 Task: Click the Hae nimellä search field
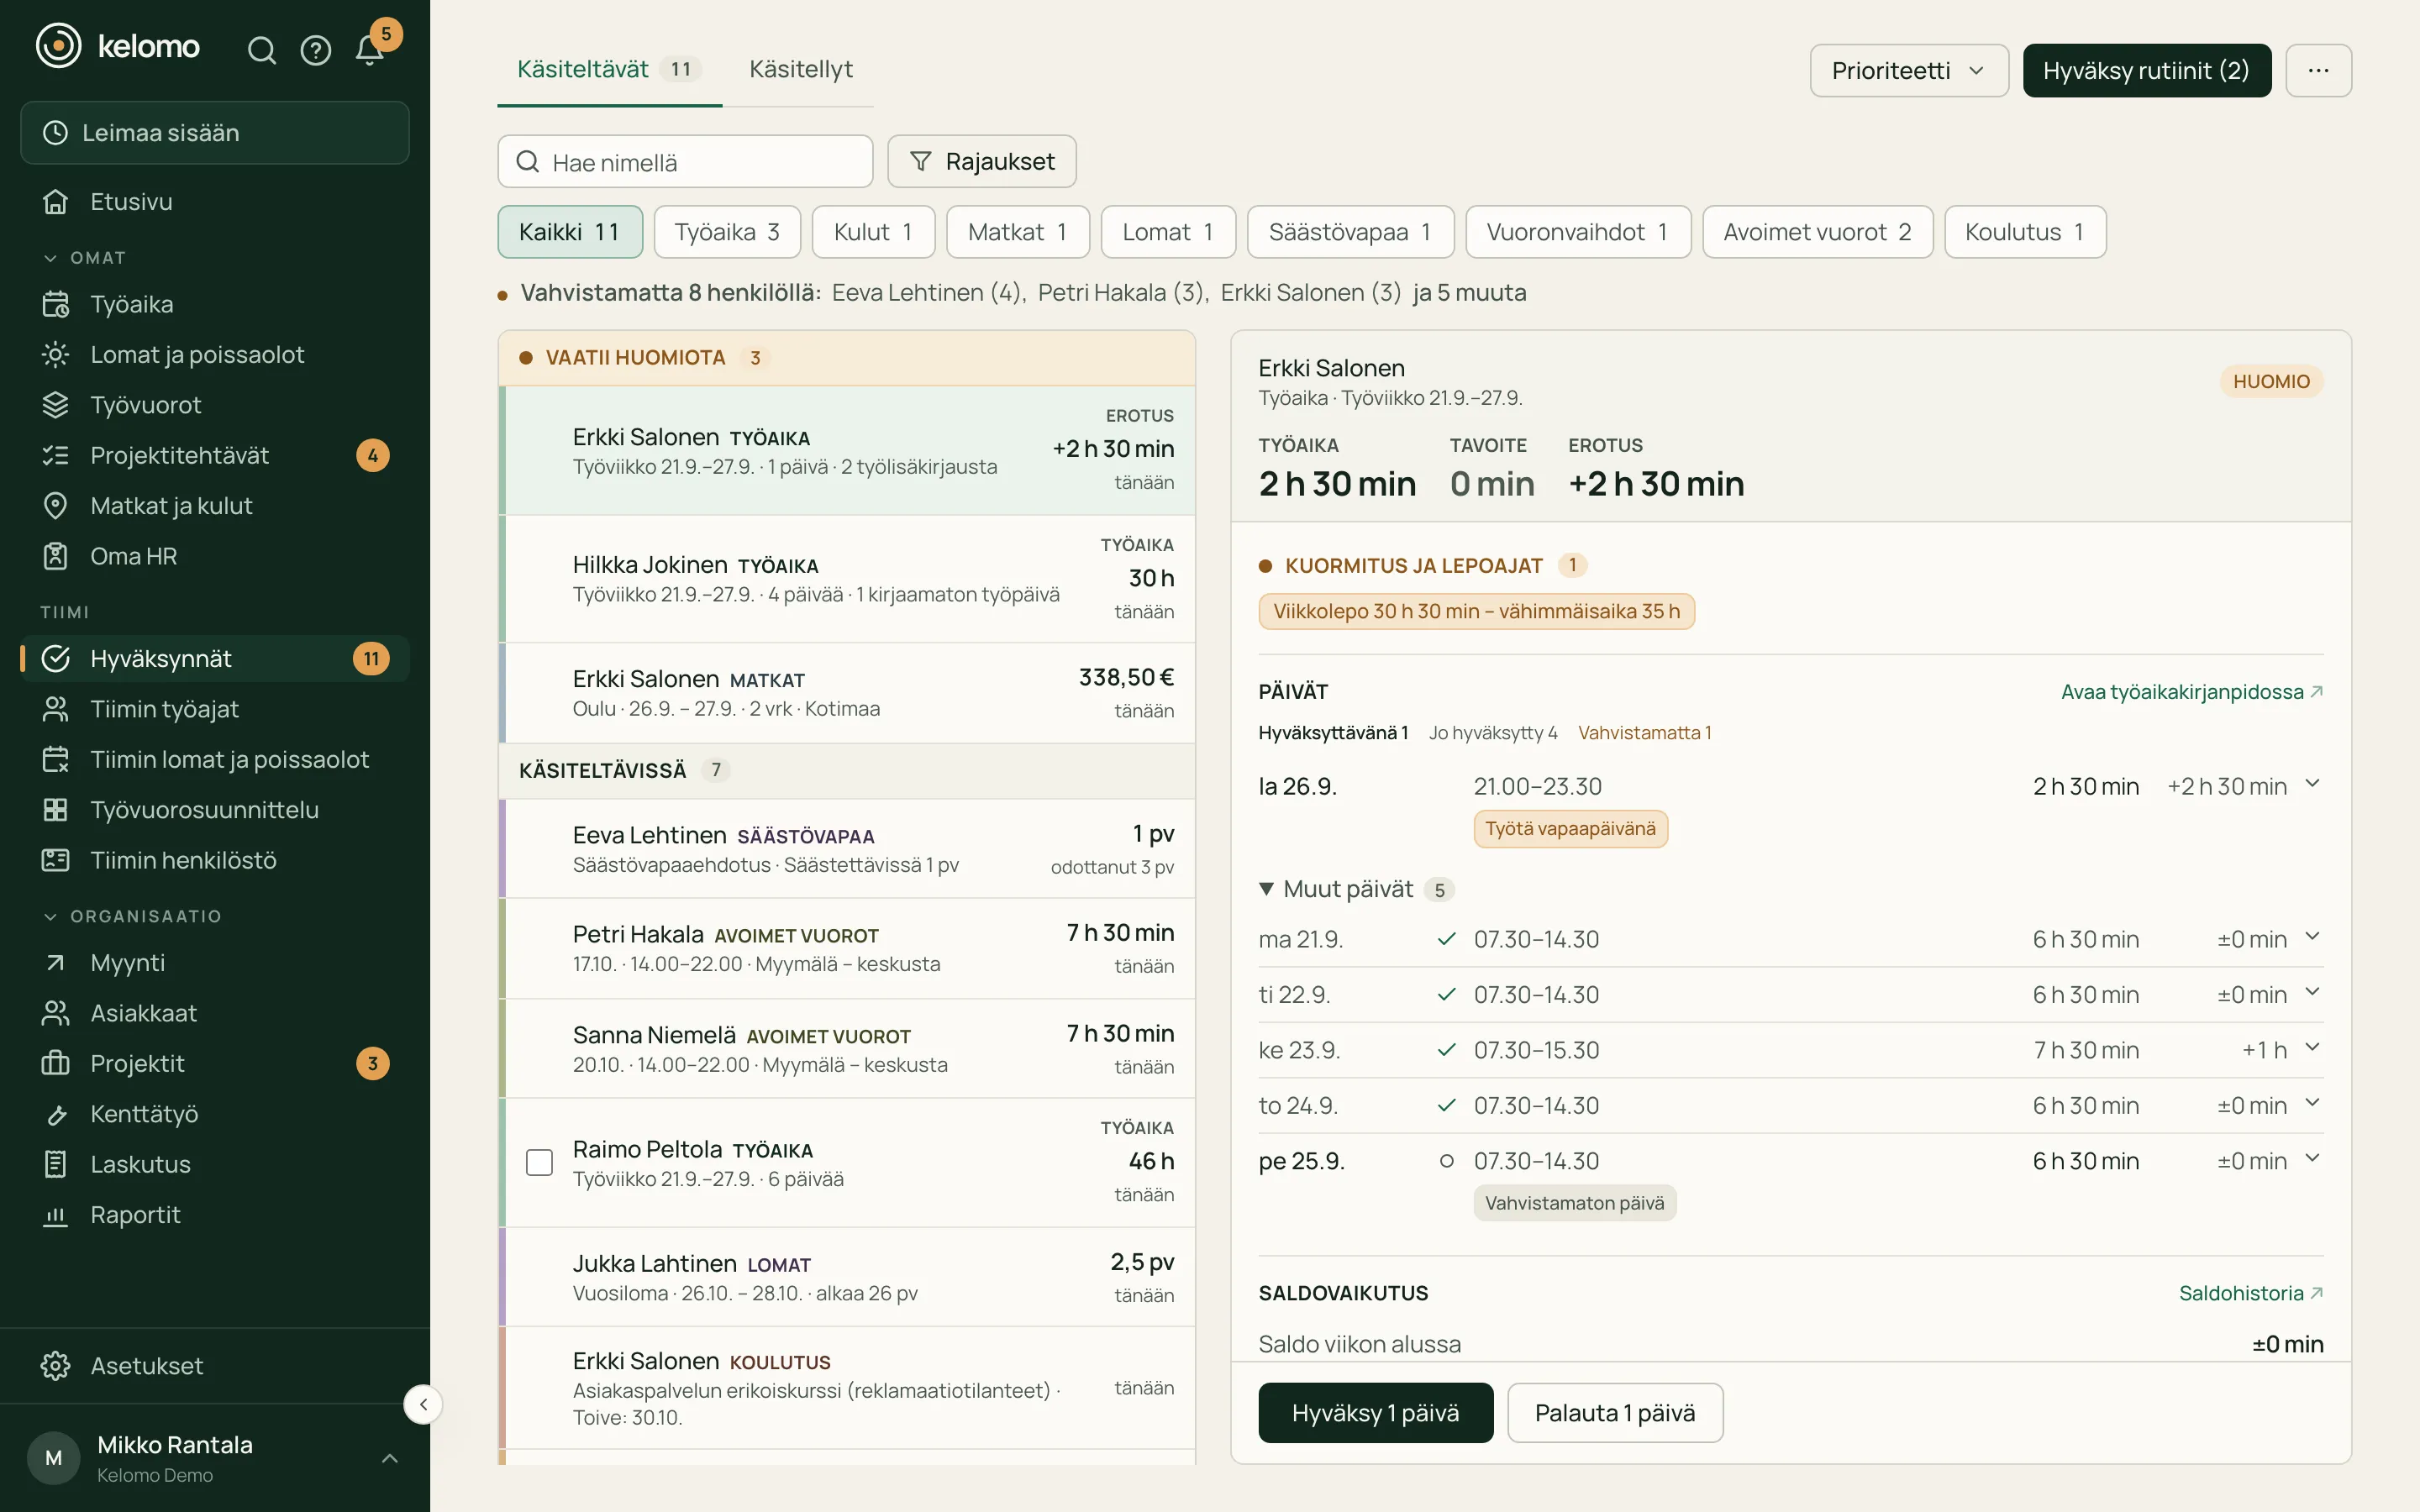pos(685,161)
